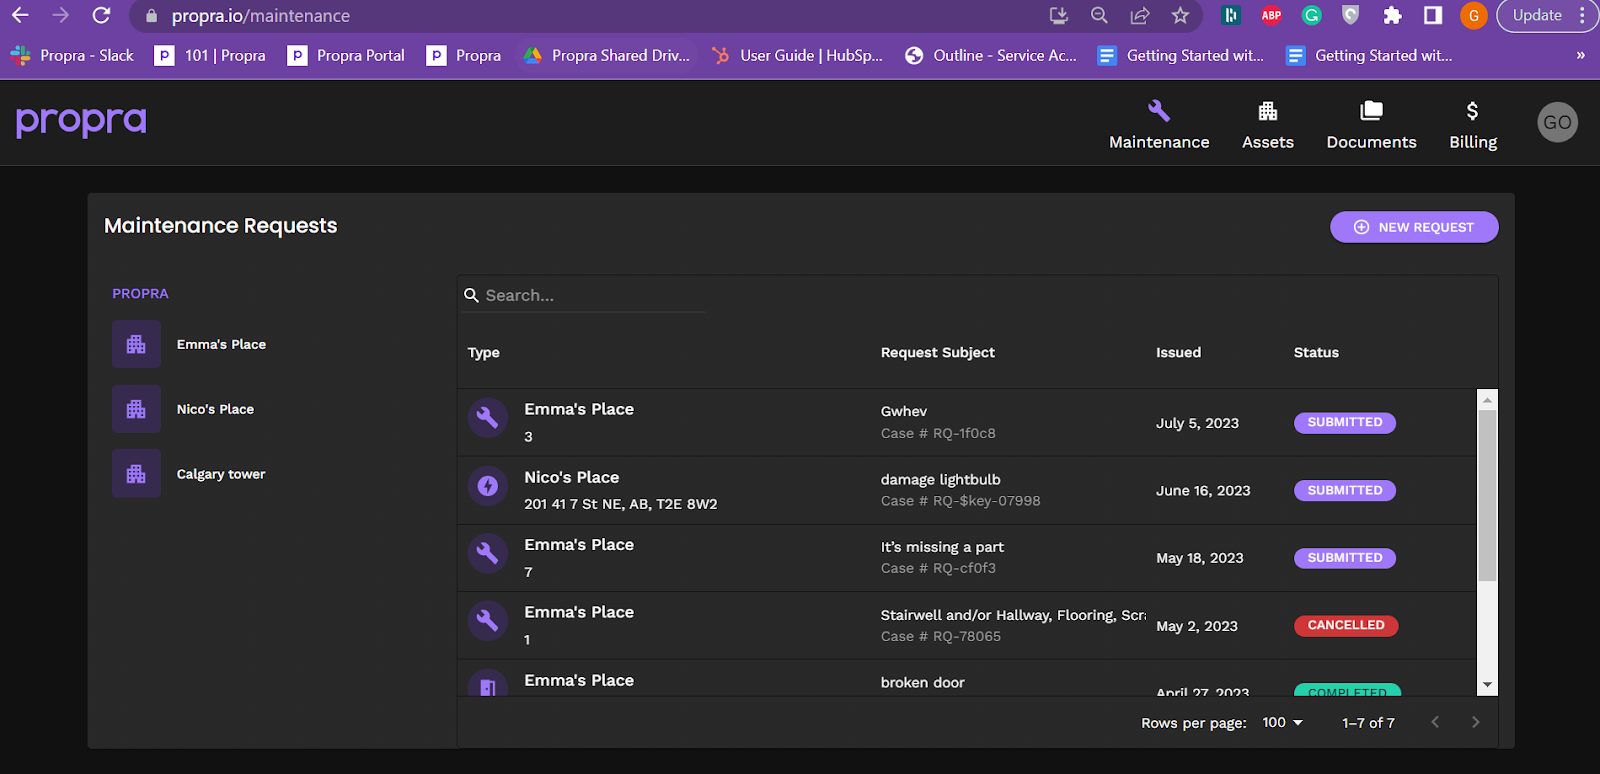Click wrench icon of Stairwell Hallway request
This screenshot has width=1600, height=774.
(x=487, y=621)
